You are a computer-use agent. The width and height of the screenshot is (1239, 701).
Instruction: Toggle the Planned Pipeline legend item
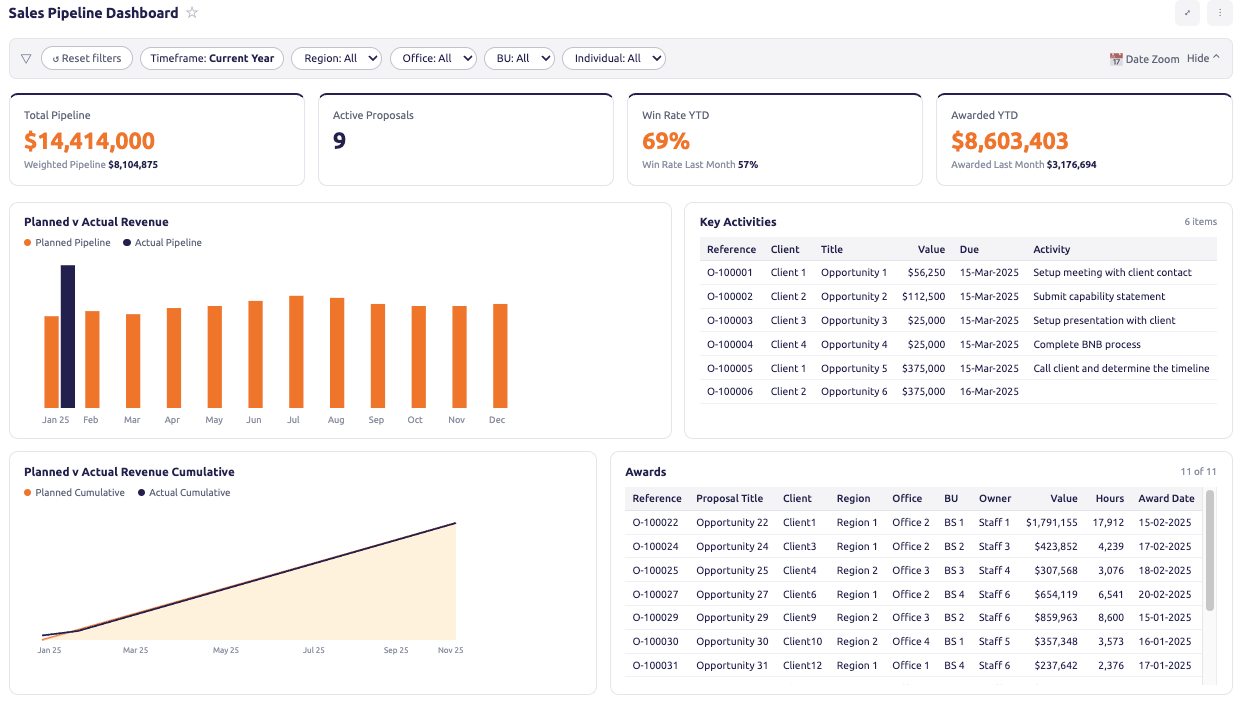pos(67,242)
